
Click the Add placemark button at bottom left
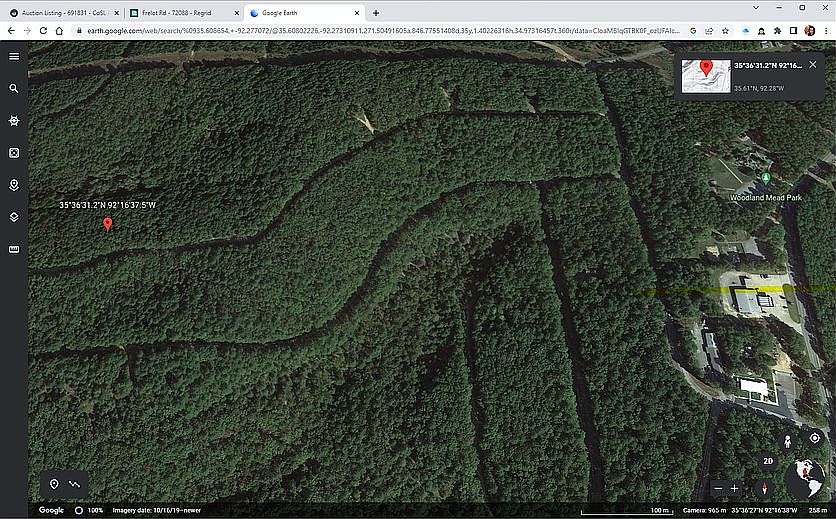pos(54,484)
